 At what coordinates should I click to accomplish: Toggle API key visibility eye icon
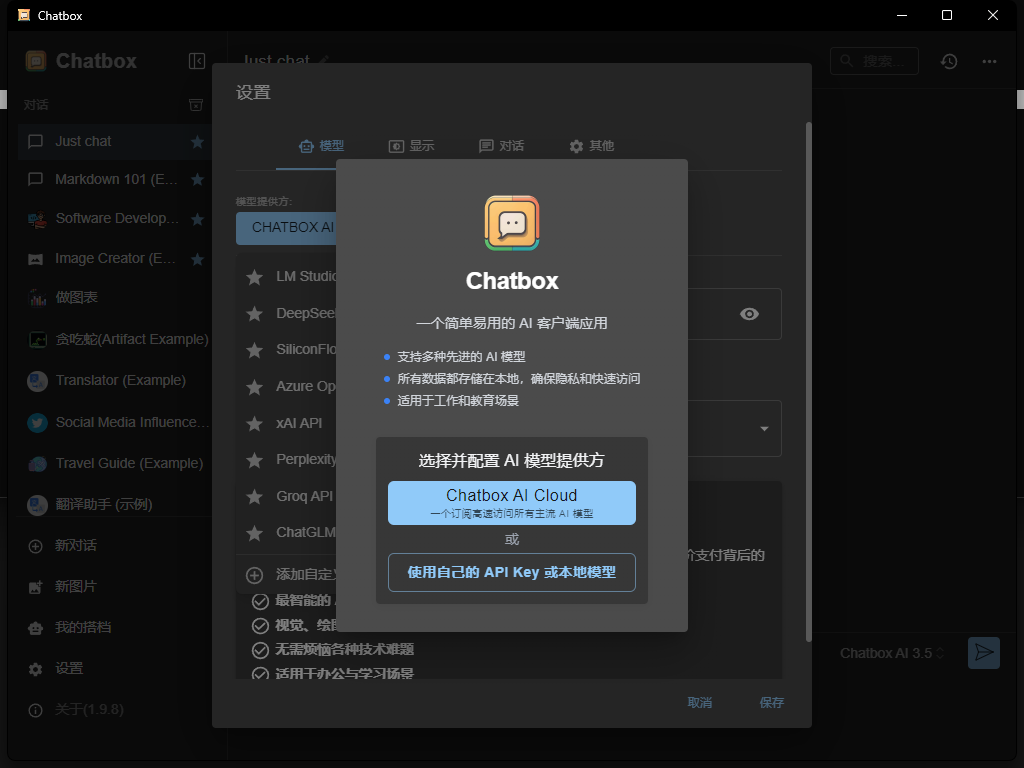pos(749,314)
